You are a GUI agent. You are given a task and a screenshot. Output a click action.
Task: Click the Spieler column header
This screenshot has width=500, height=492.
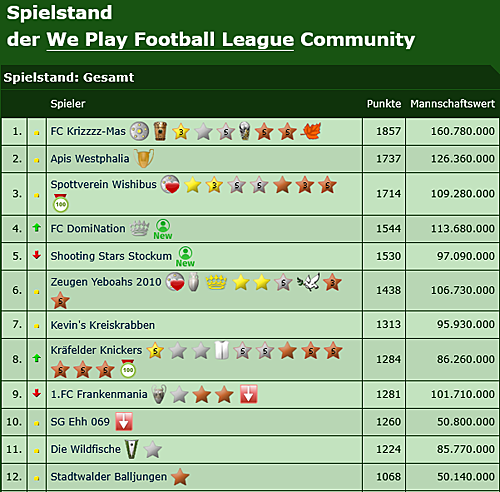(68, 104)
